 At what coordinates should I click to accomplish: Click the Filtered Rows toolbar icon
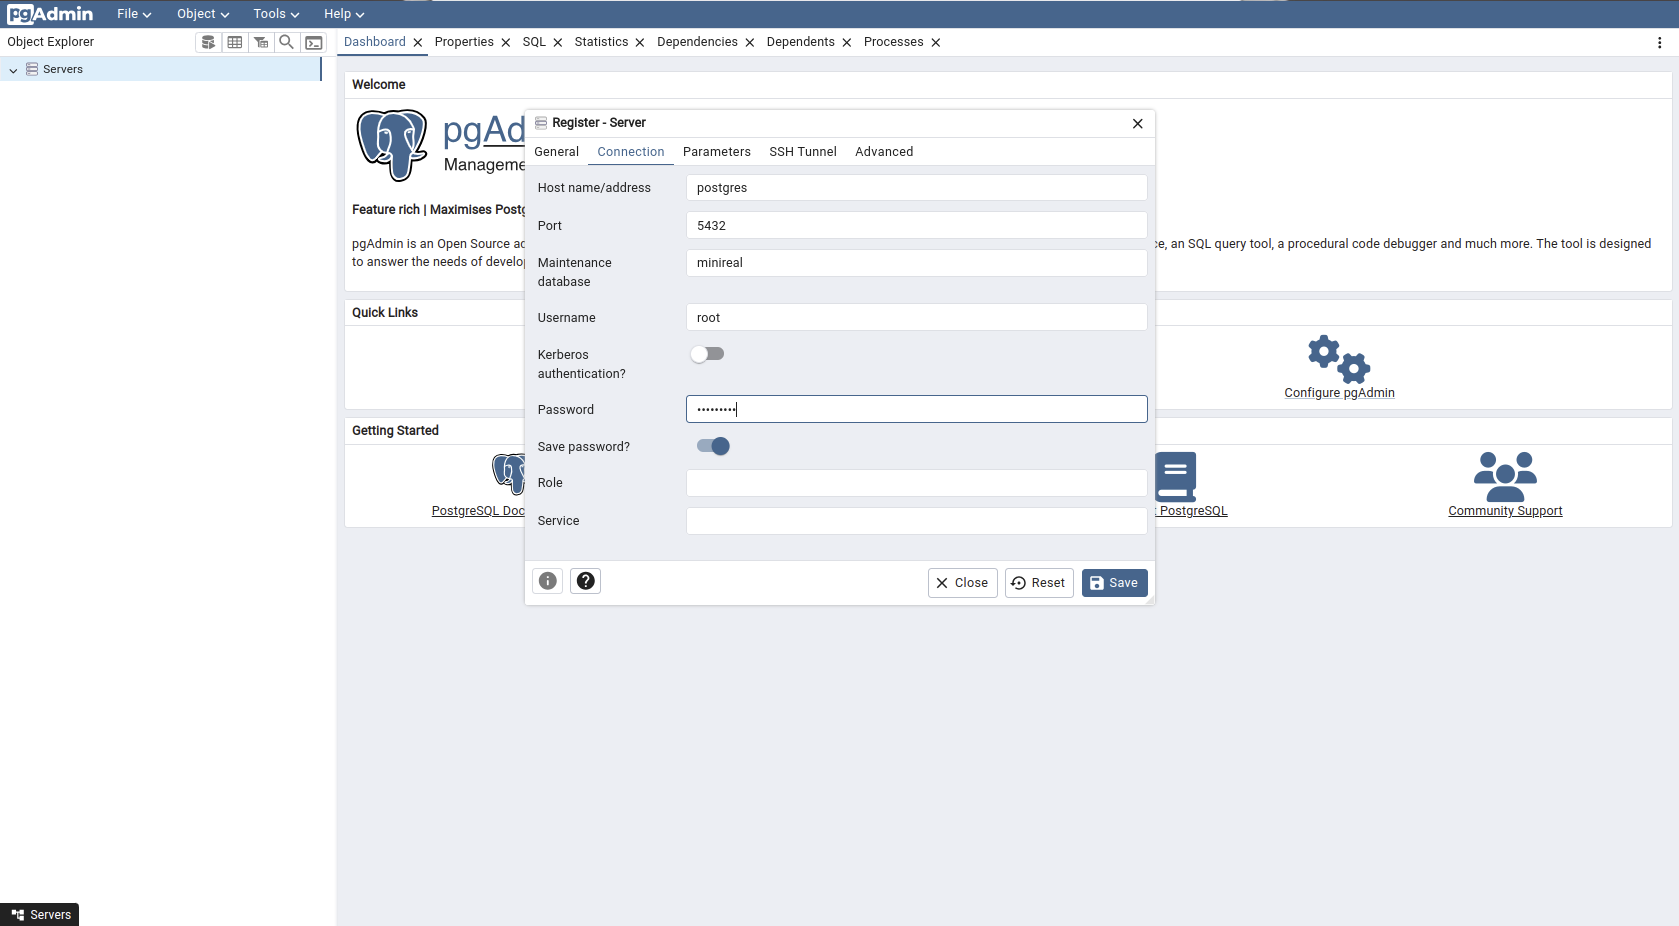pyautogui.click(x=261, y=42)
